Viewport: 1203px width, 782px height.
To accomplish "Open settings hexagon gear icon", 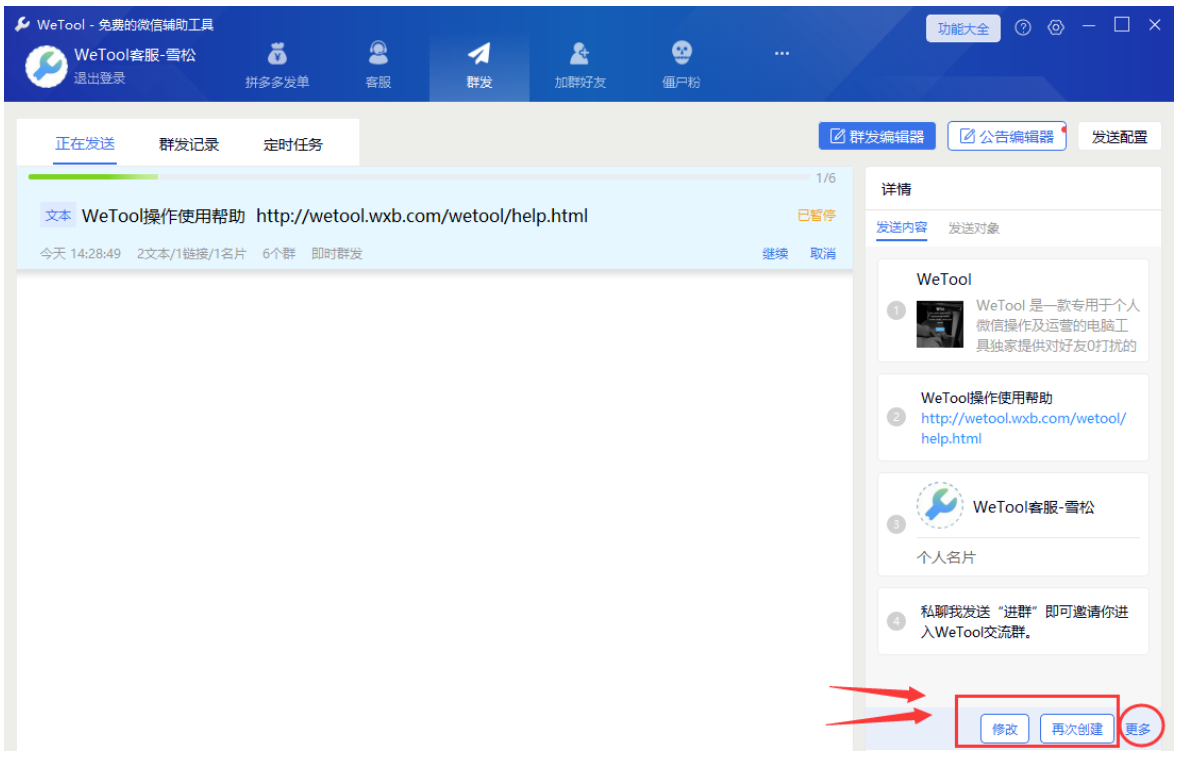I will 1056,28.
